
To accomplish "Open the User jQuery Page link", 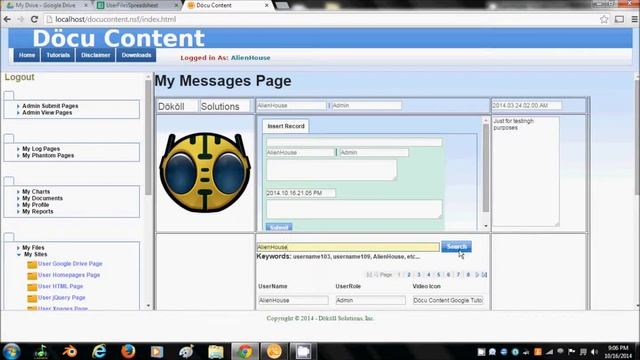I will tap(62, 298).
